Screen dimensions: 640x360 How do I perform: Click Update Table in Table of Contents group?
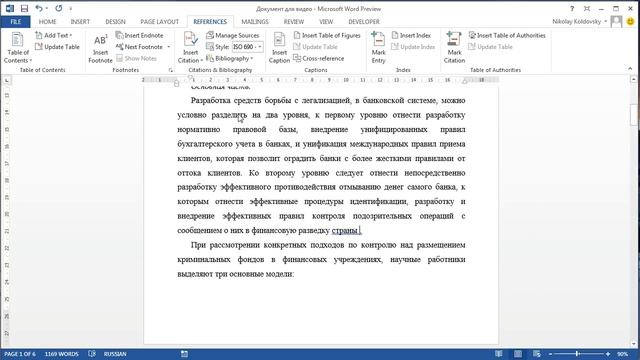pos(57,47)
